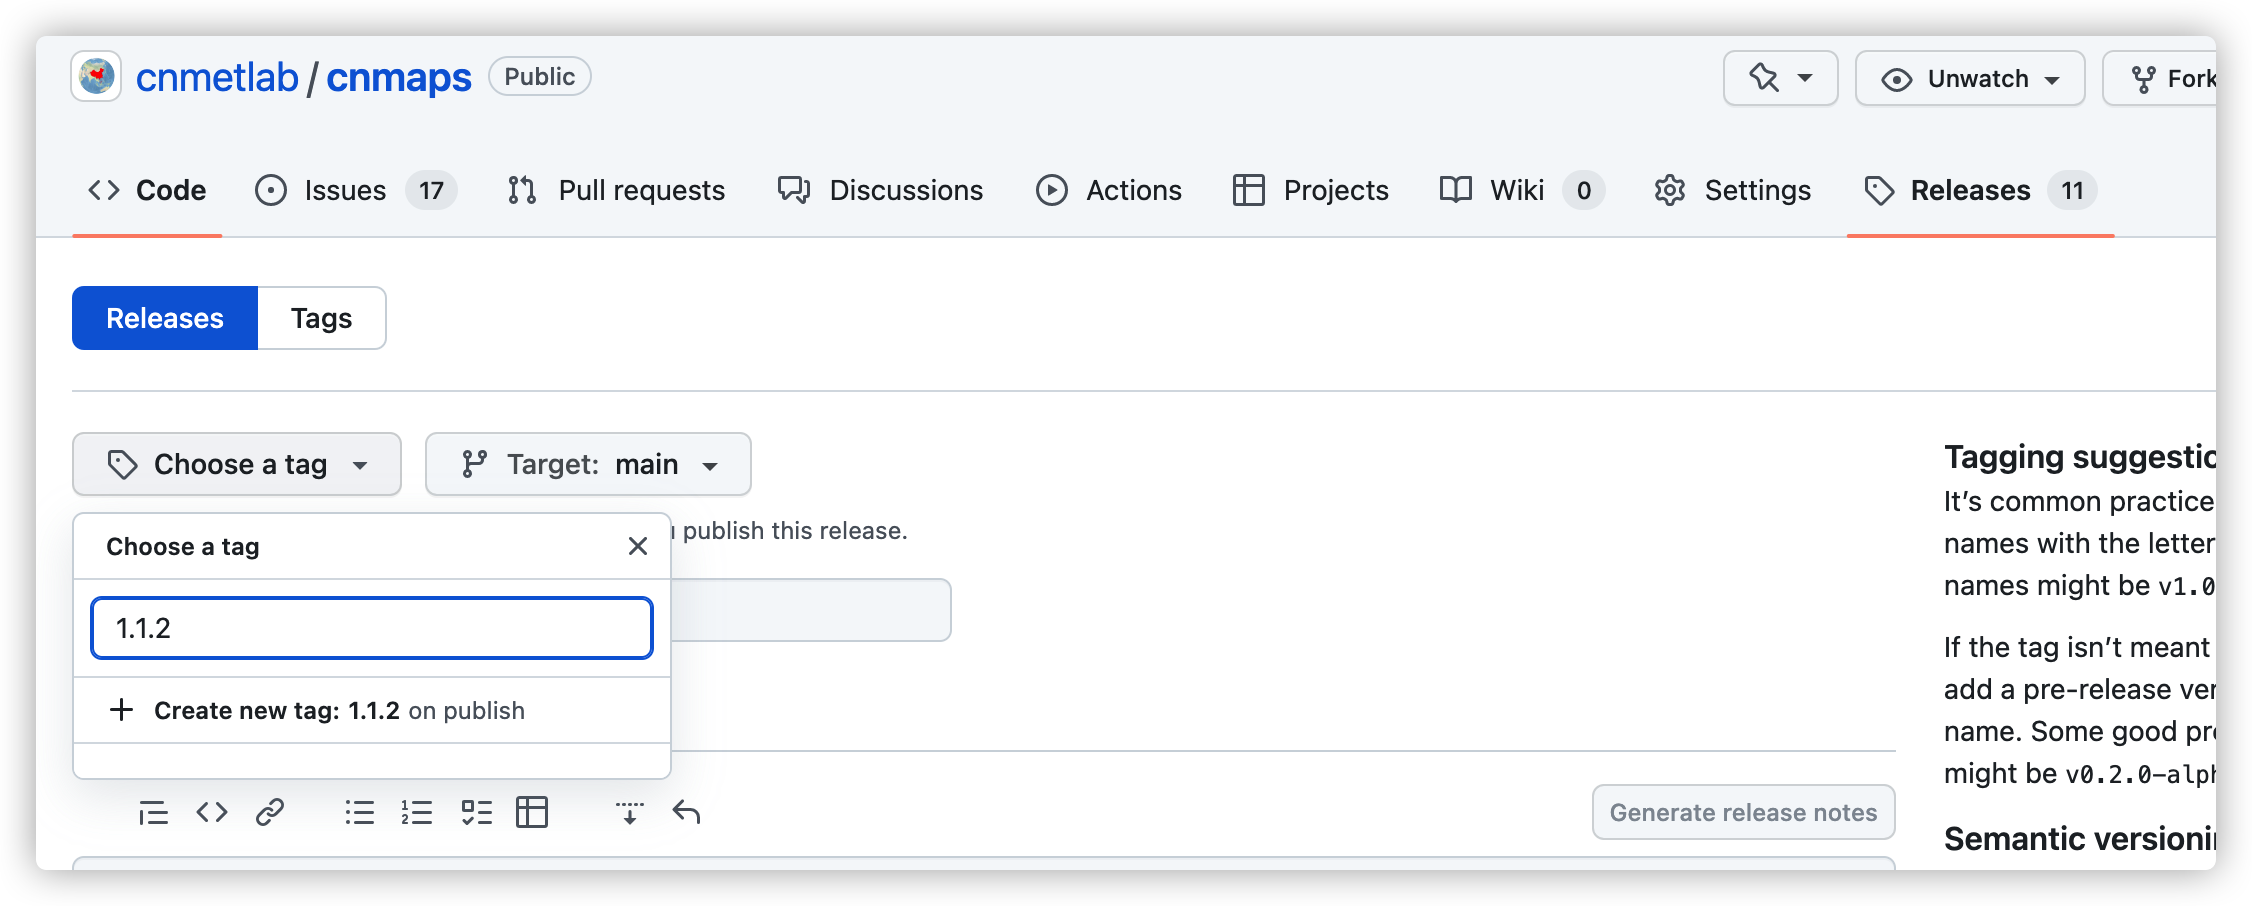This screenshot has height=906, width=2252.
Task: Click the Wiki count badge 0
Action: click(x=1584, y=190)
